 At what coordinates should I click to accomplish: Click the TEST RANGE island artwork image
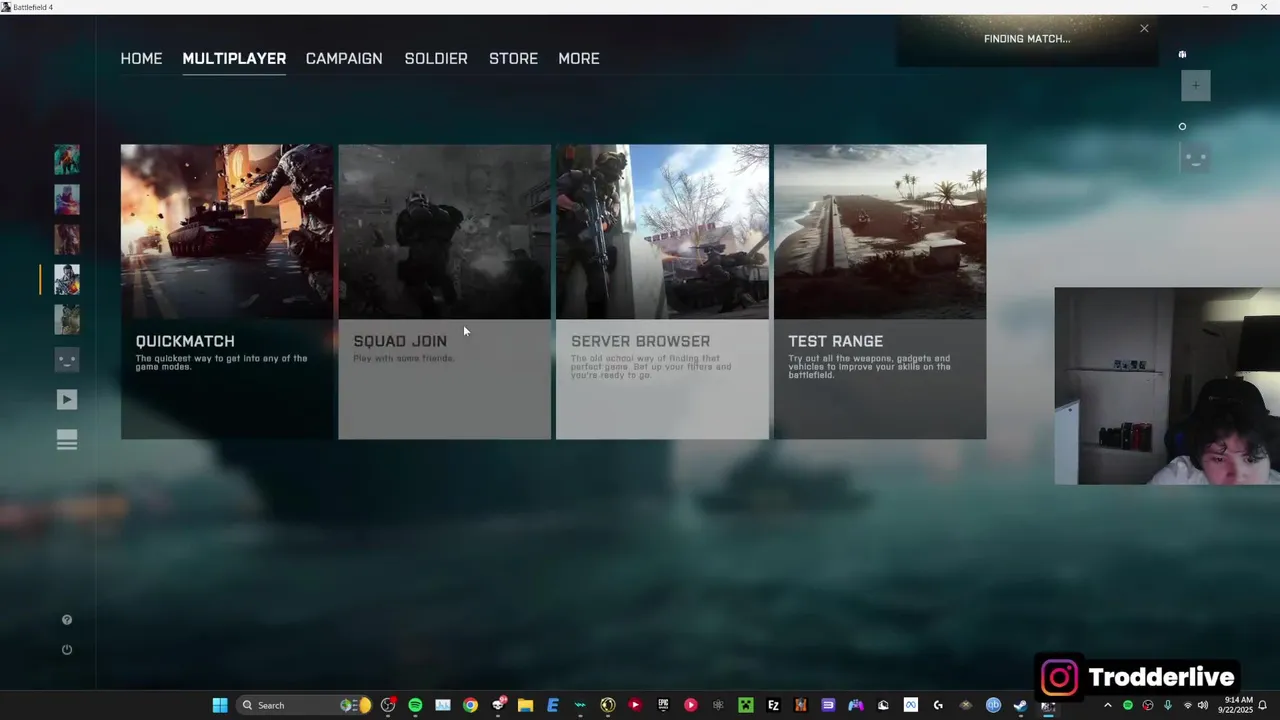(880, 232)
